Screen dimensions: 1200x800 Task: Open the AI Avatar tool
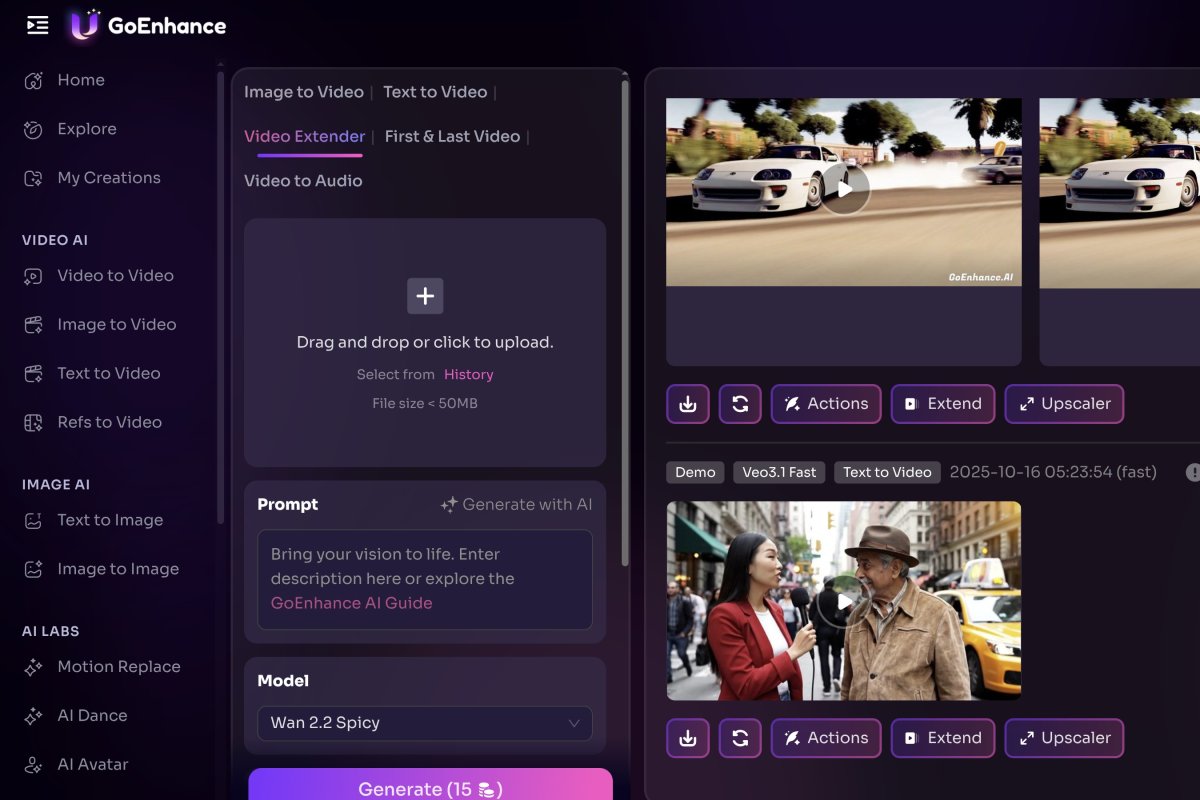pyautogui.click(x=93, y=764)
